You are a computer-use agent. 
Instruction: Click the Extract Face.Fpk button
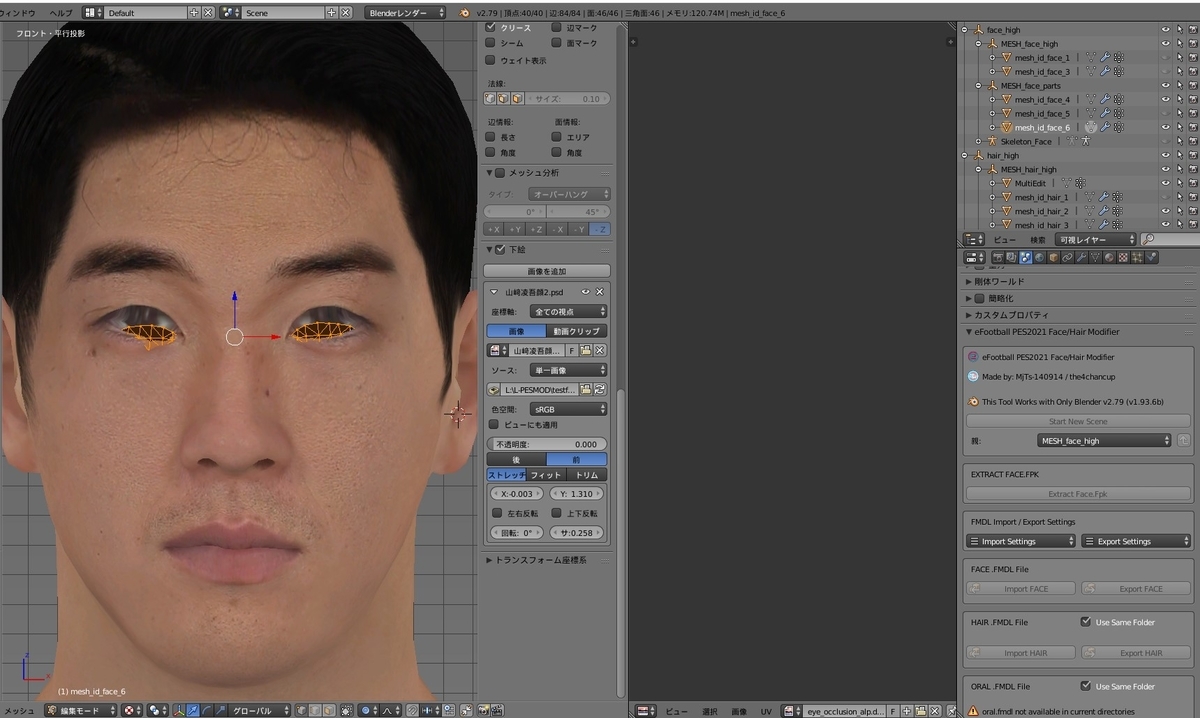pos(1078,494)
